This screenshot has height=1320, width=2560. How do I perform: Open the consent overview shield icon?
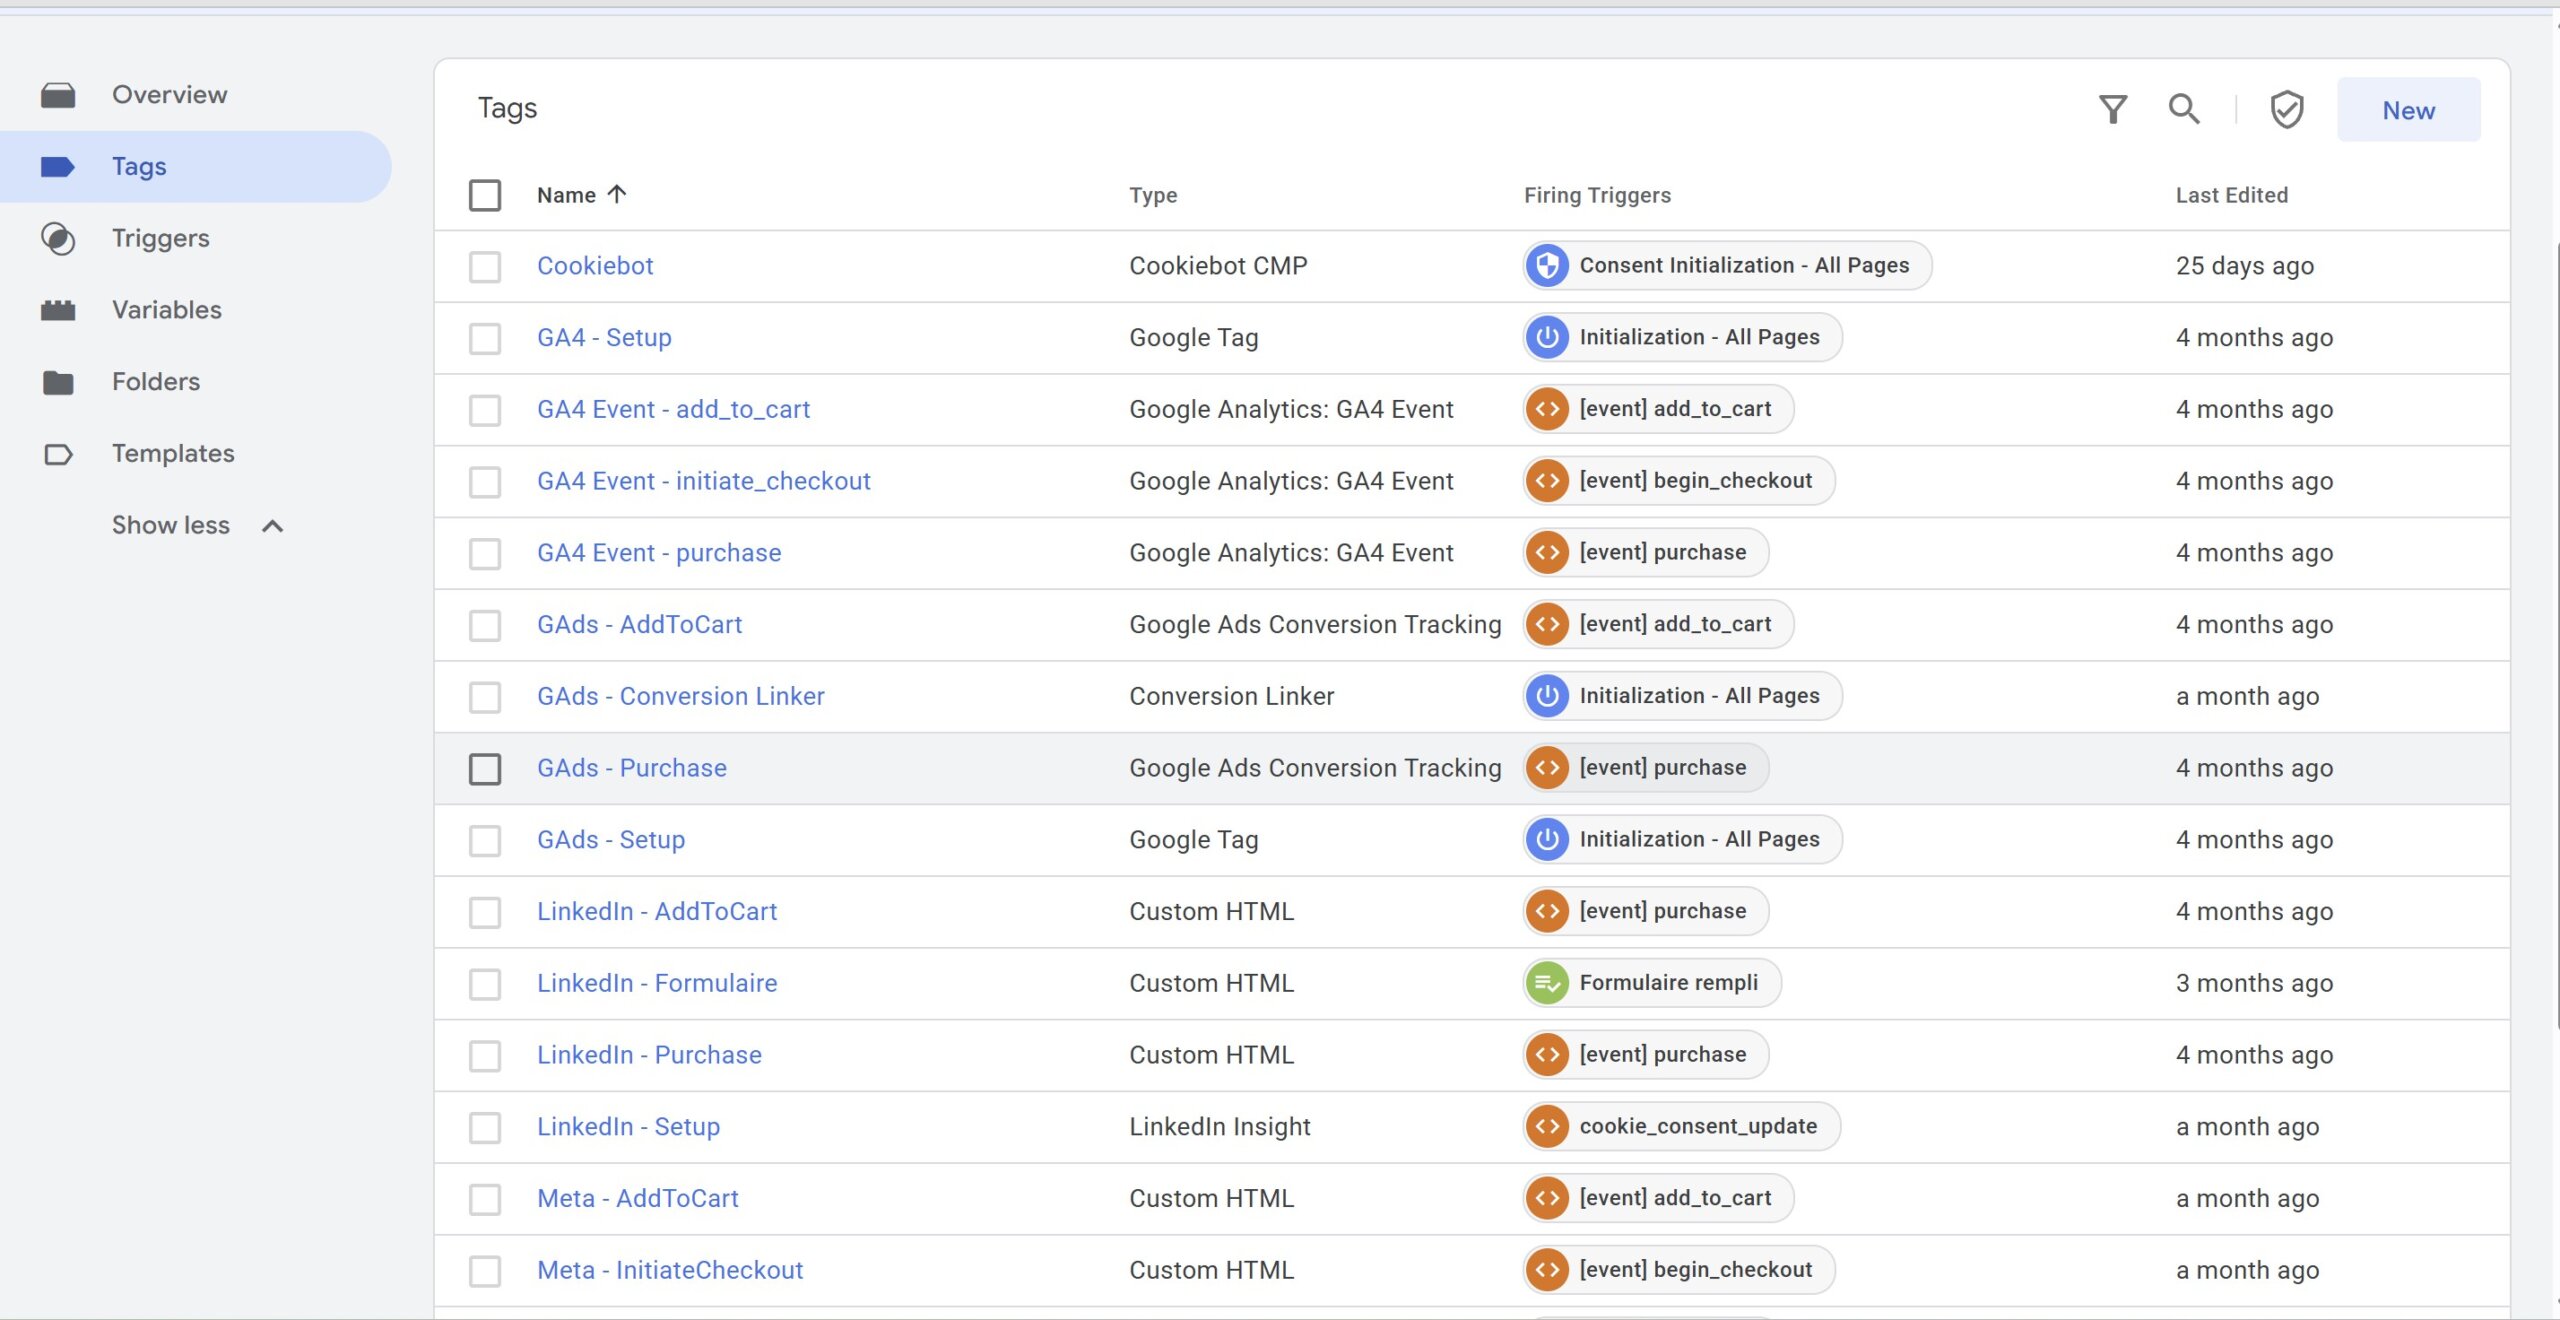click(2287, 109)
